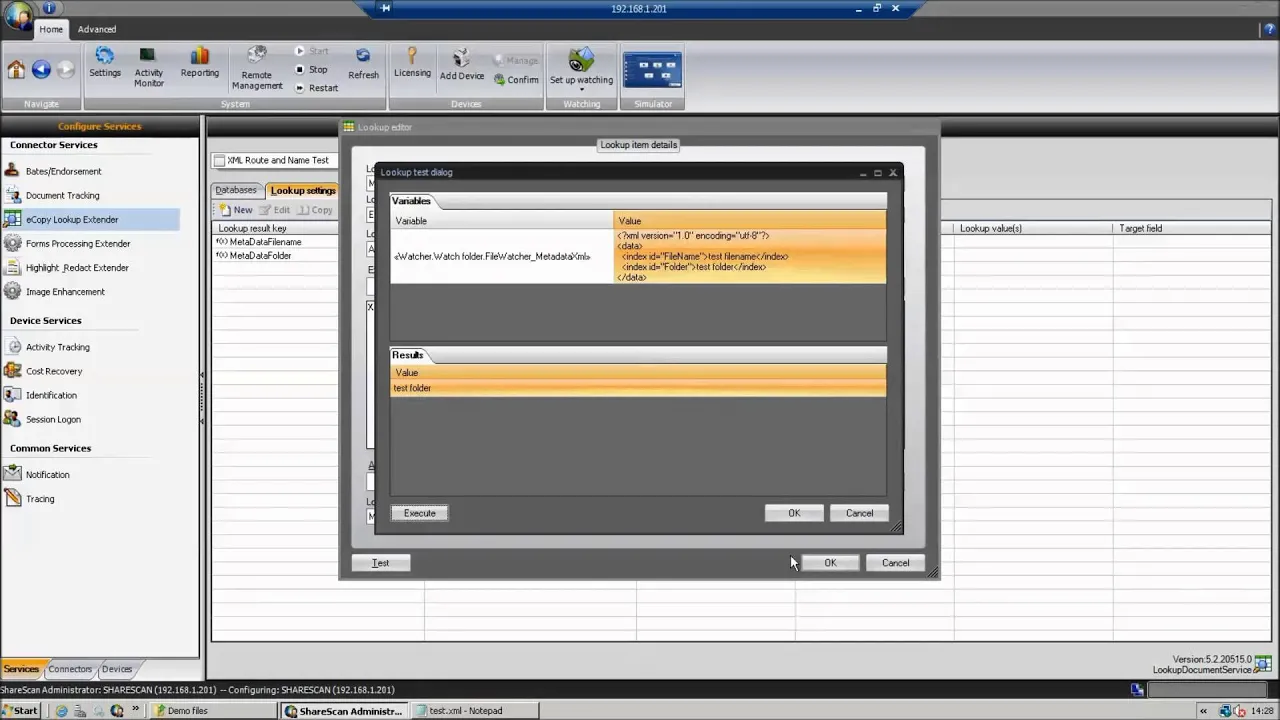The height and width of the screenshot is (720, 1280).
Task: Click Cancel in Lookup editor window
Action: 895,563
